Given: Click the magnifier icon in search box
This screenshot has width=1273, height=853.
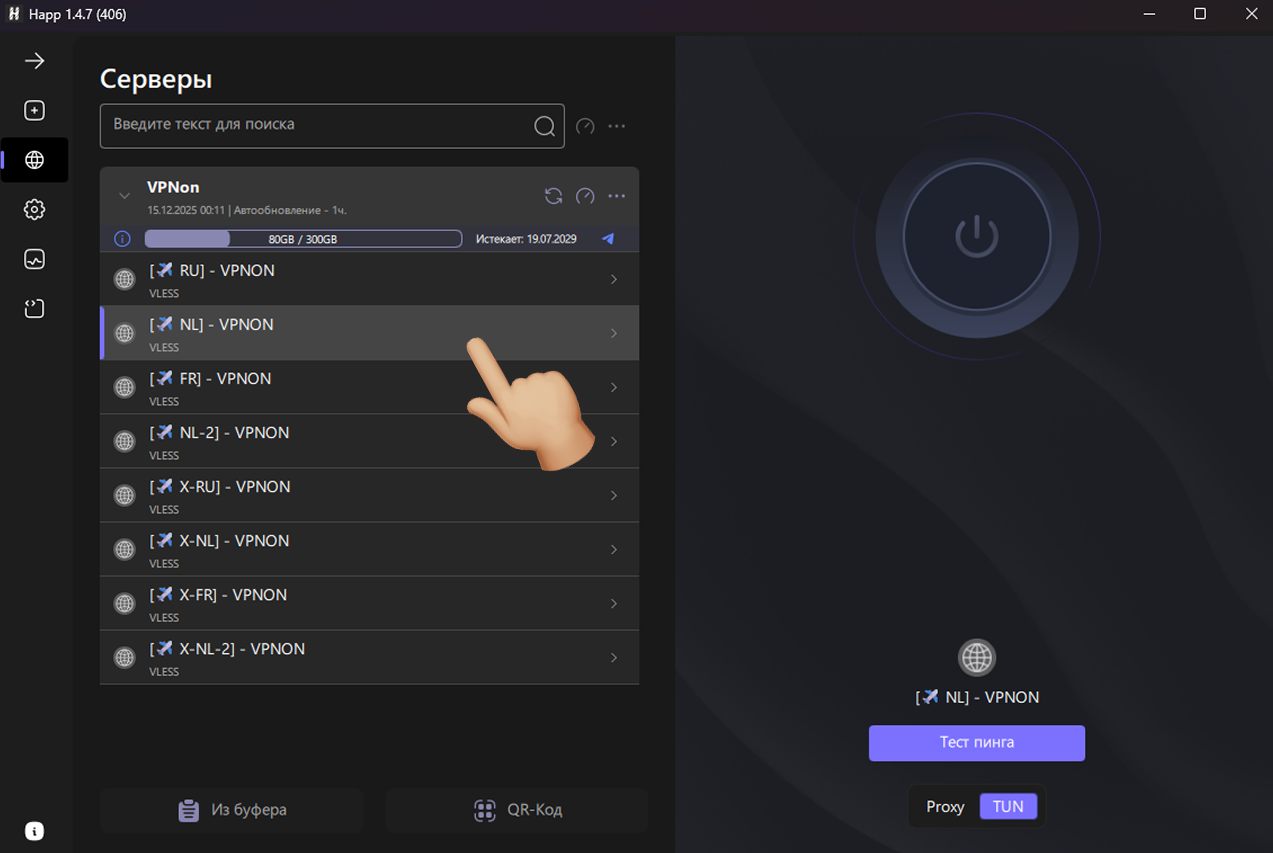Looking at the screenshot, I should [x=544, y=126].
